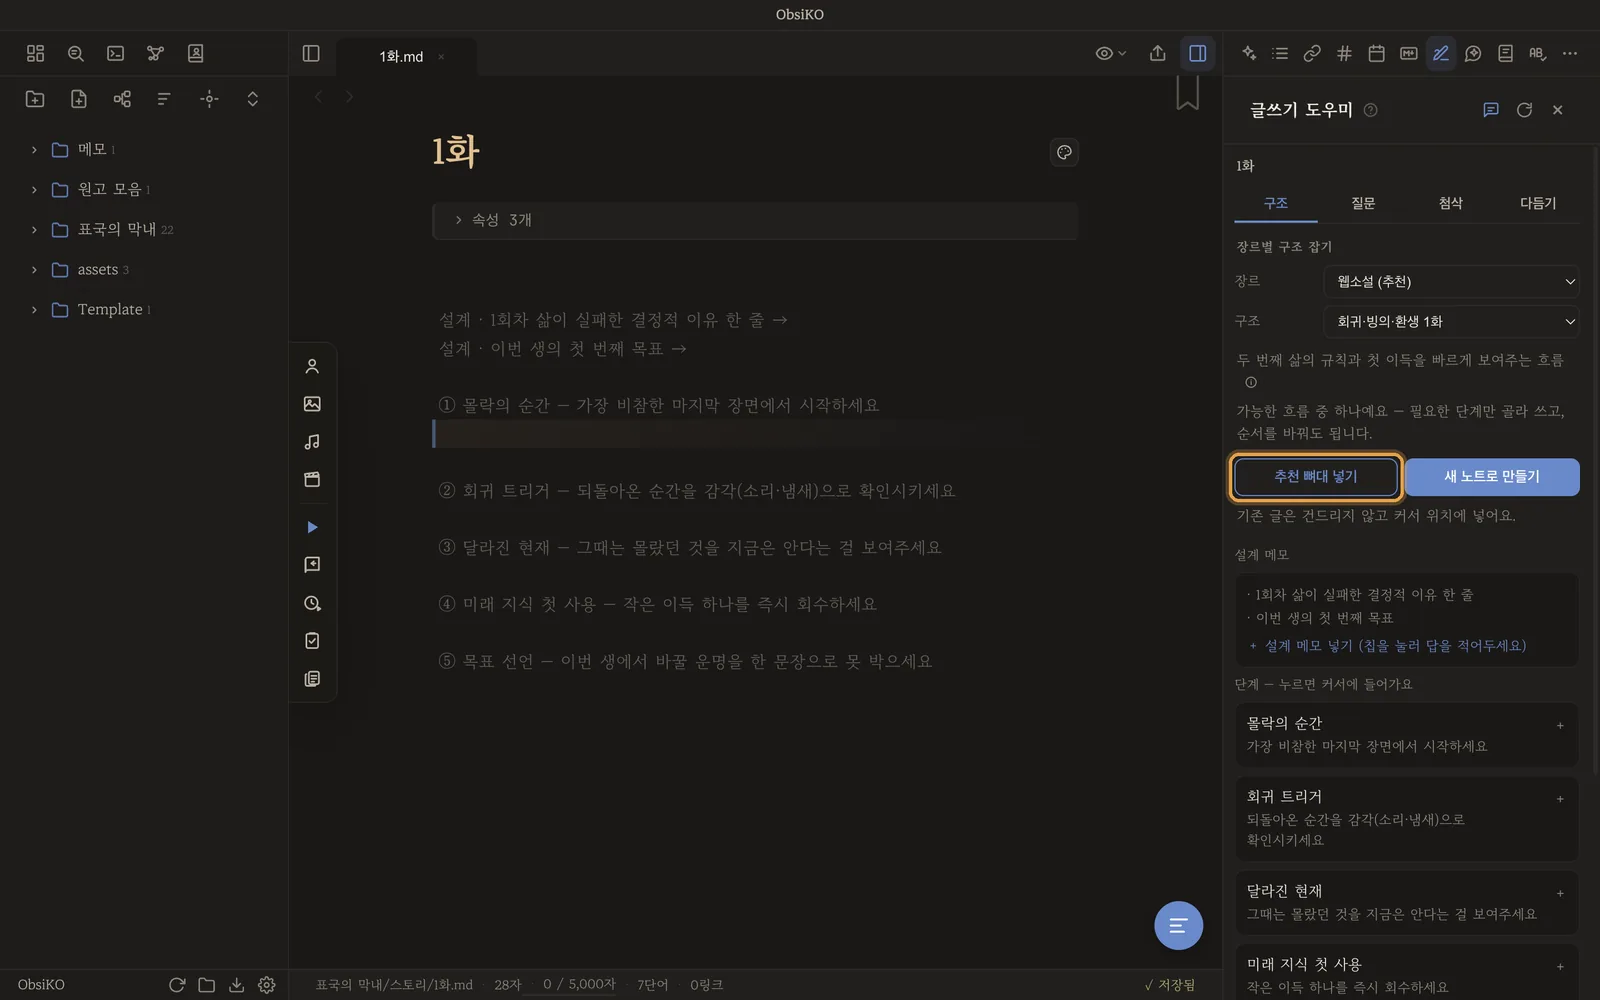
Task: Insert the 몰락의 순간 step card
Action: pyautogui.click(x=1407, y=735)
